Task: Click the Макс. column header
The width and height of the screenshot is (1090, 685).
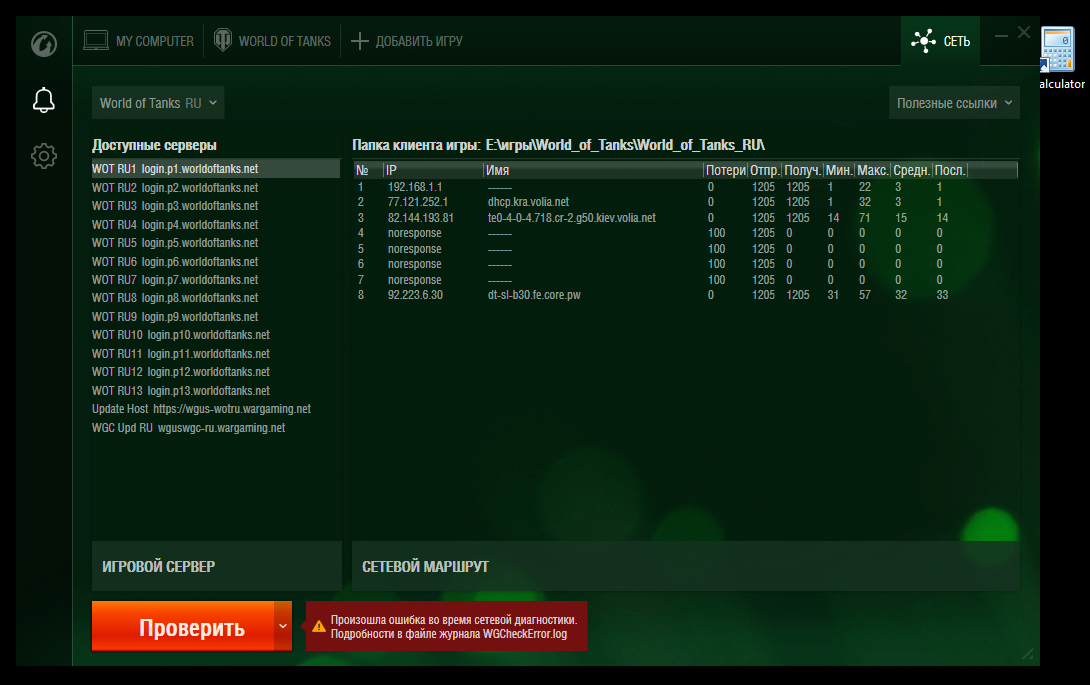Action: pos(872,170)
